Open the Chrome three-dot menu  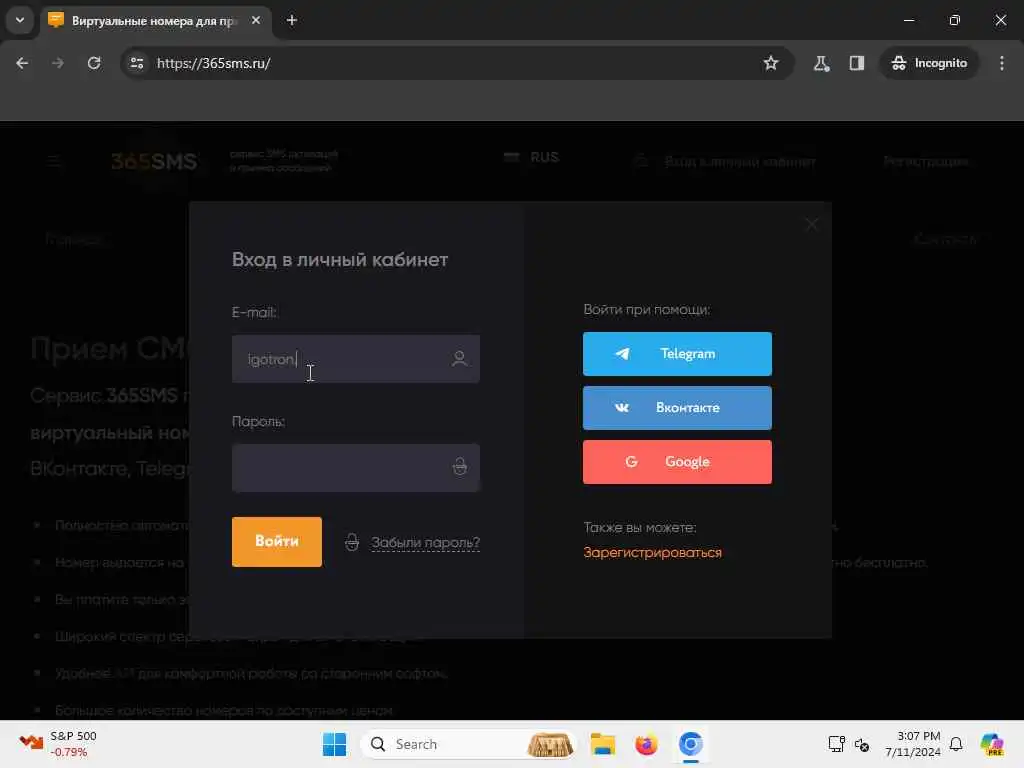click(1002, 63)
